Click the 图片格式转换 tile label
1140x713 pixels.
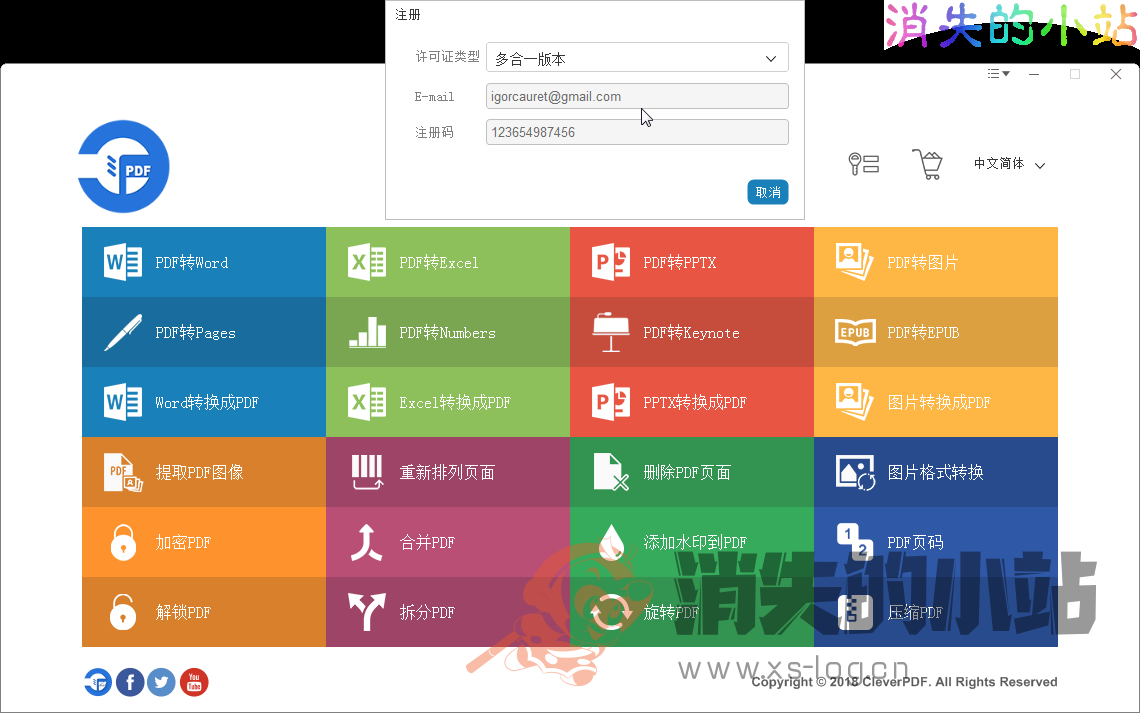click(936, 472)
